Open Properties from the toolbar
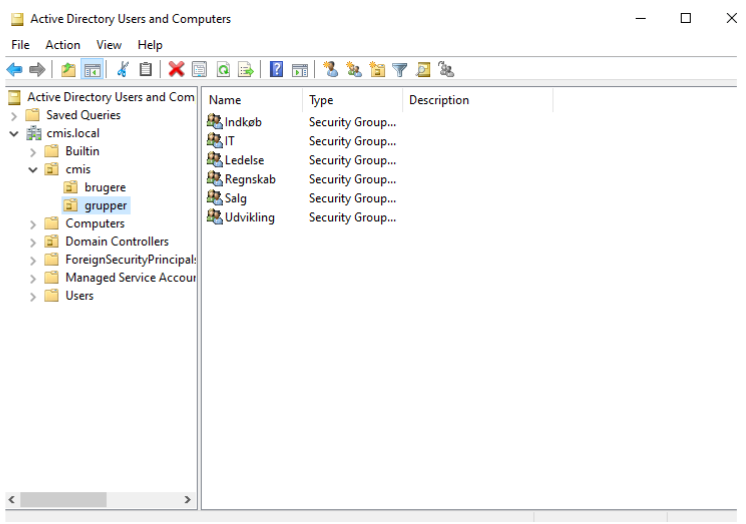 click(199, 69)
